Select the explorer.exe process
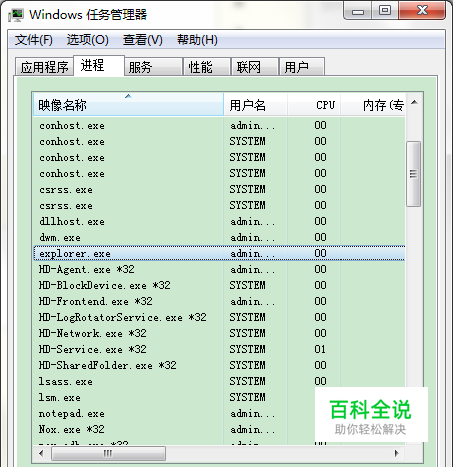The height and width of the screenshot is (467, 453). pos(219,253)
